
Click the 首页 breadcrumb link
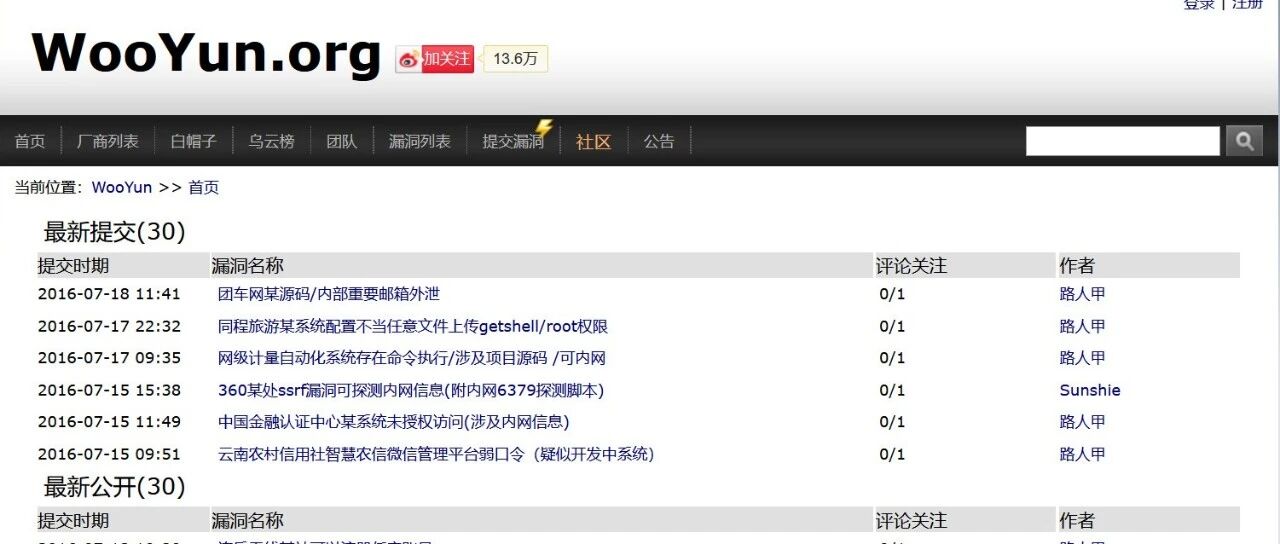(204, 188)
